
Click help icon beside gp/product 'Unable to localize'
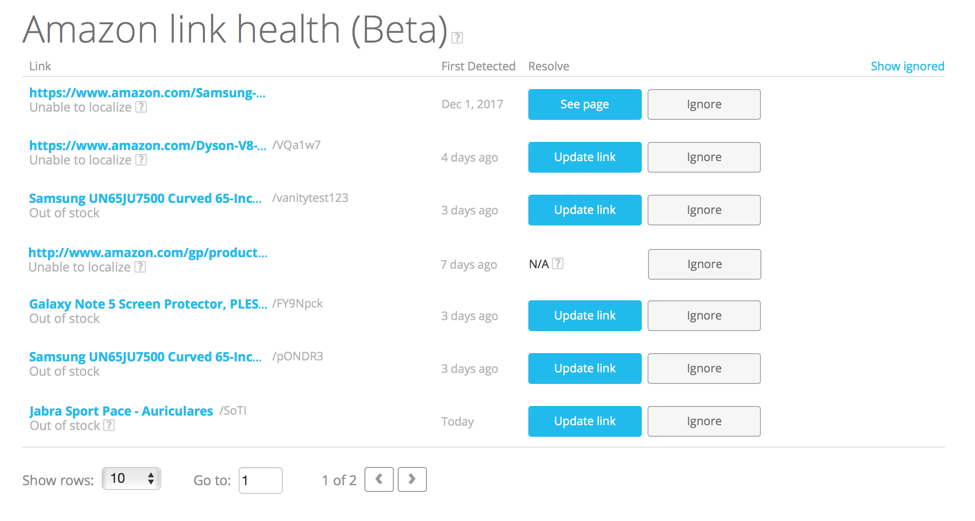[141, 267]
